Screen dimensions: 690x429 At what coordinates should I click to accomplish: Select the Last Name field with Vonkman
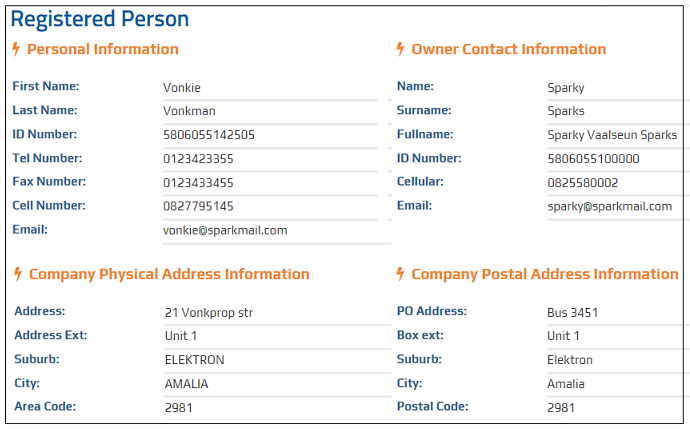pos(269,111)
